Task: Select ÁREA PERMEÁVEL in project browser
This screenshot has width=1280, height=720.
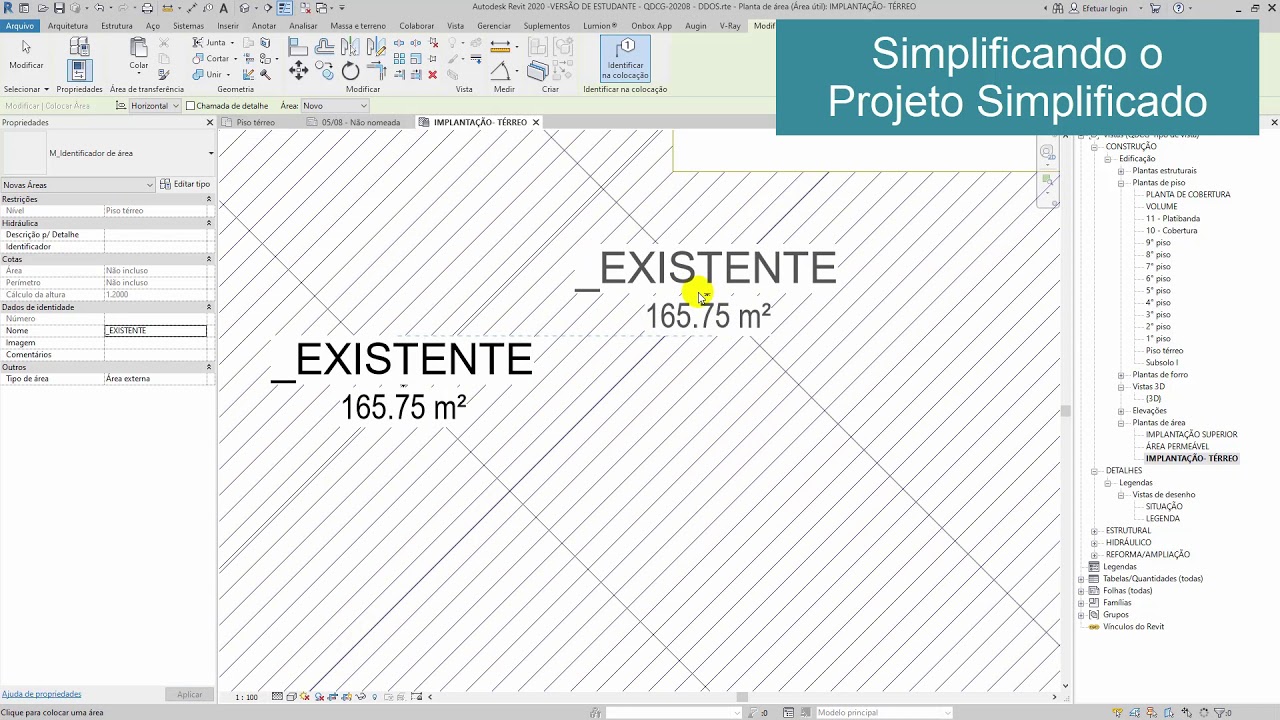Action: [x=1177, y=447]
